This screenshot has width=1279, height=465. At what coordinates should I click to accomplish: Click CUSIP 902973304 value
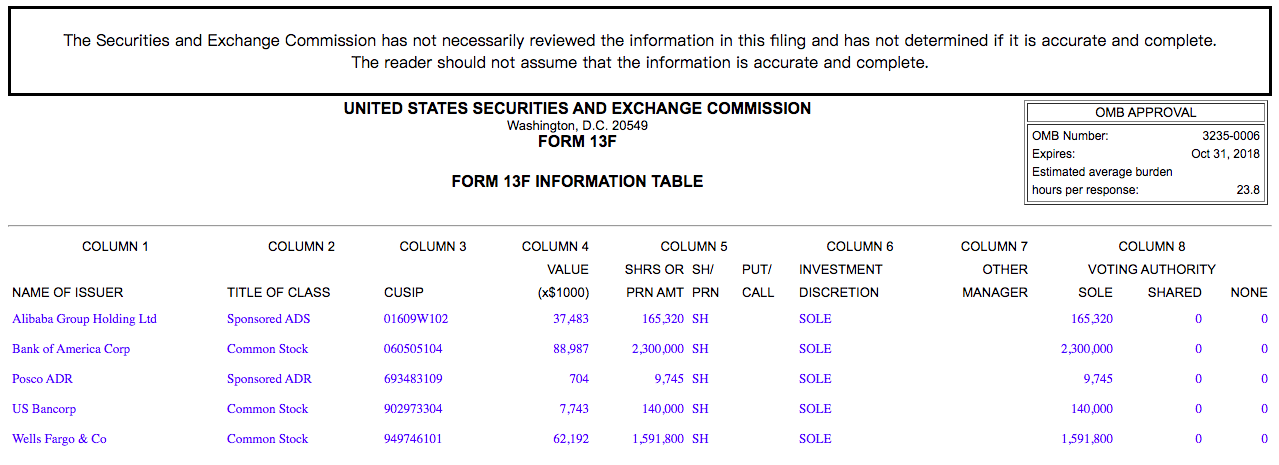tap(413, 409)
